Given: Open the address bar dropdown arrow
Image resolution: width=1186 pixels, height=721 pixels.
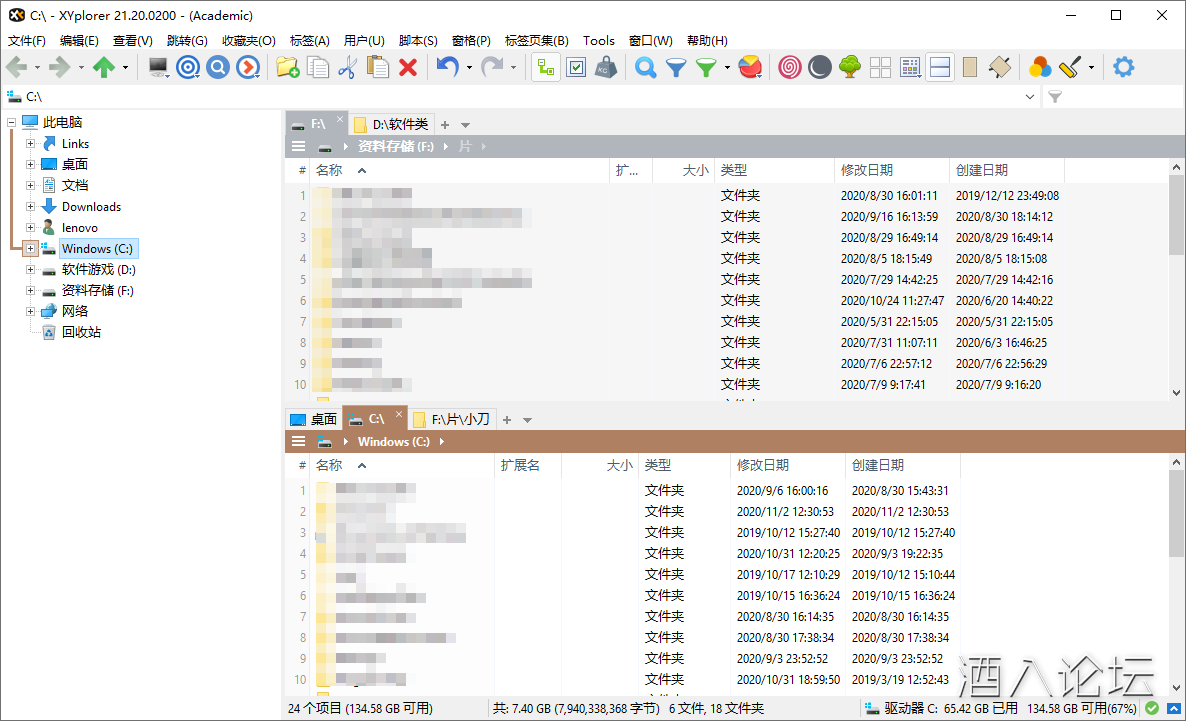Looking at the screenshot, I should pyautogui.click(x=1031, y=97).
